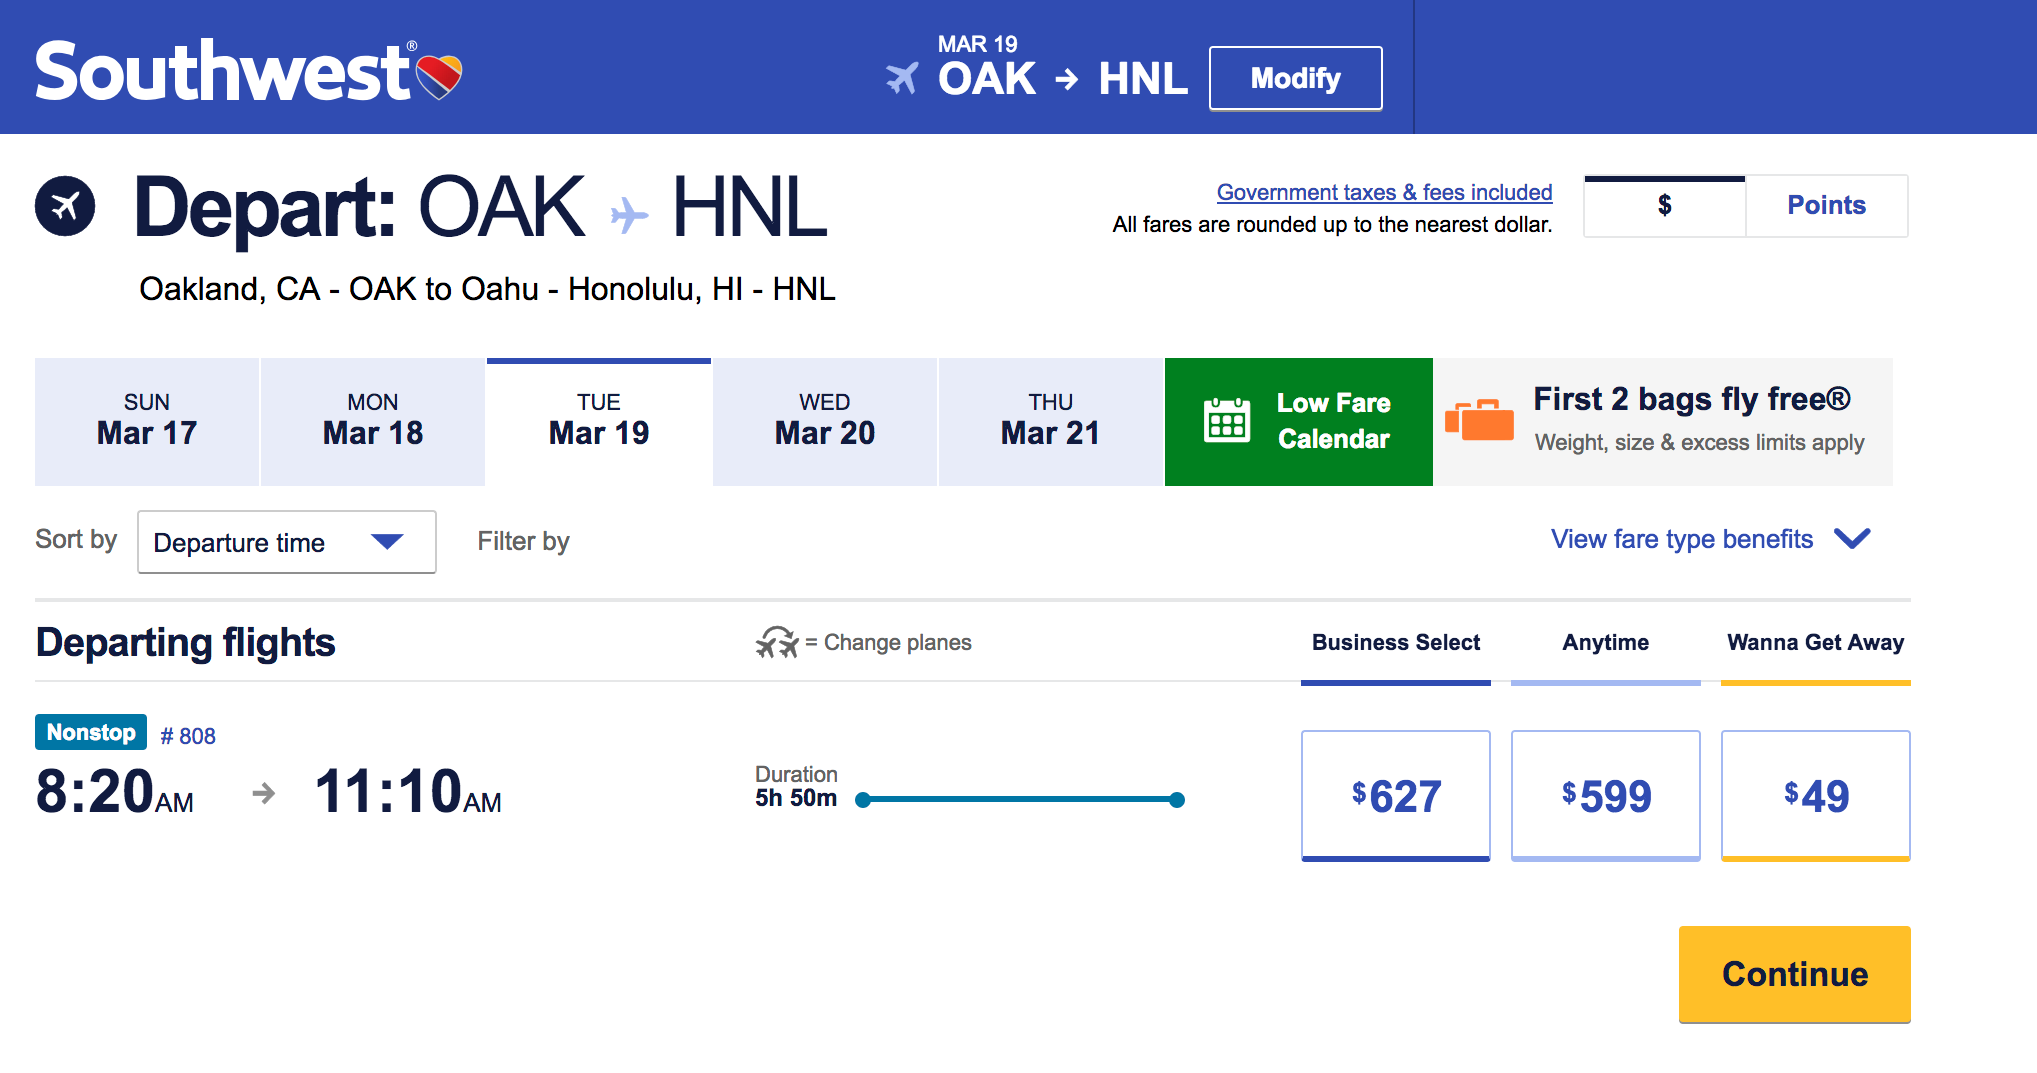Open the Filter by options
Image resolution: width=2037 pixels, height=1073 pixels.
click(x=523, y=541)
